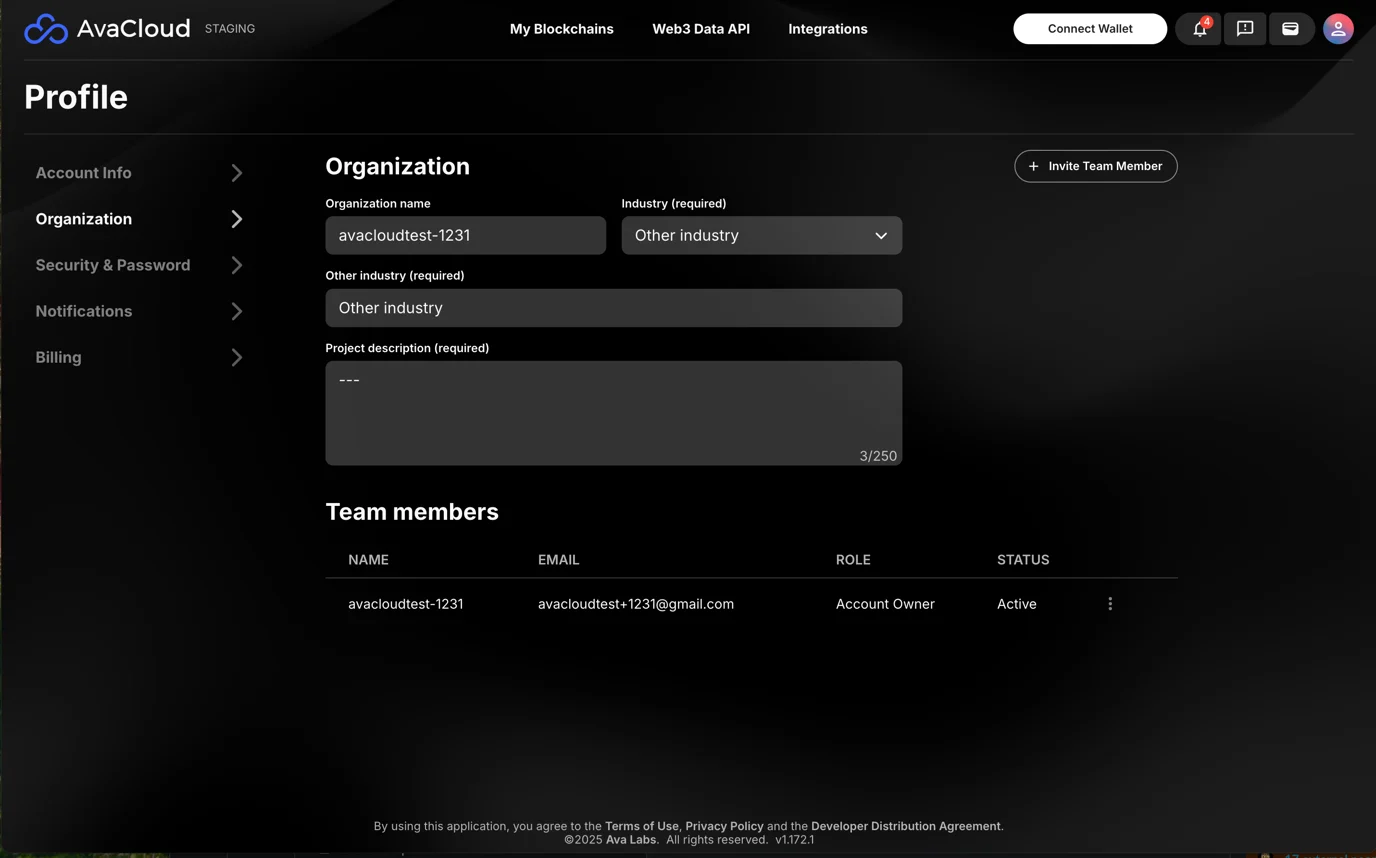Click inside the Organization name field
The height and width of the screenshot is (858, 1376).
[465, 235]
